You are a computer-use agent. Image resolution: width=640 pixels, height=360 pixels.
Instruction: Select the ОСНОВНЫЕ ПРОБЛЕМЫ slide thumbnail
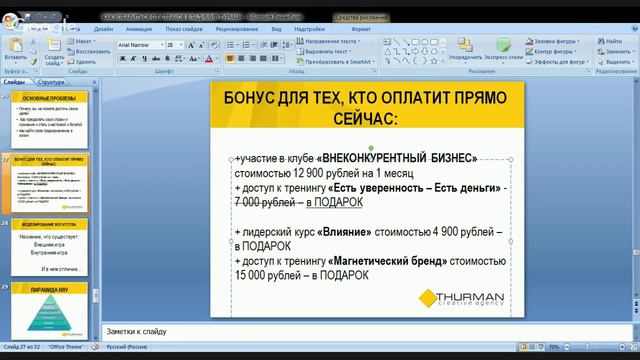click(x=49, y=120)
